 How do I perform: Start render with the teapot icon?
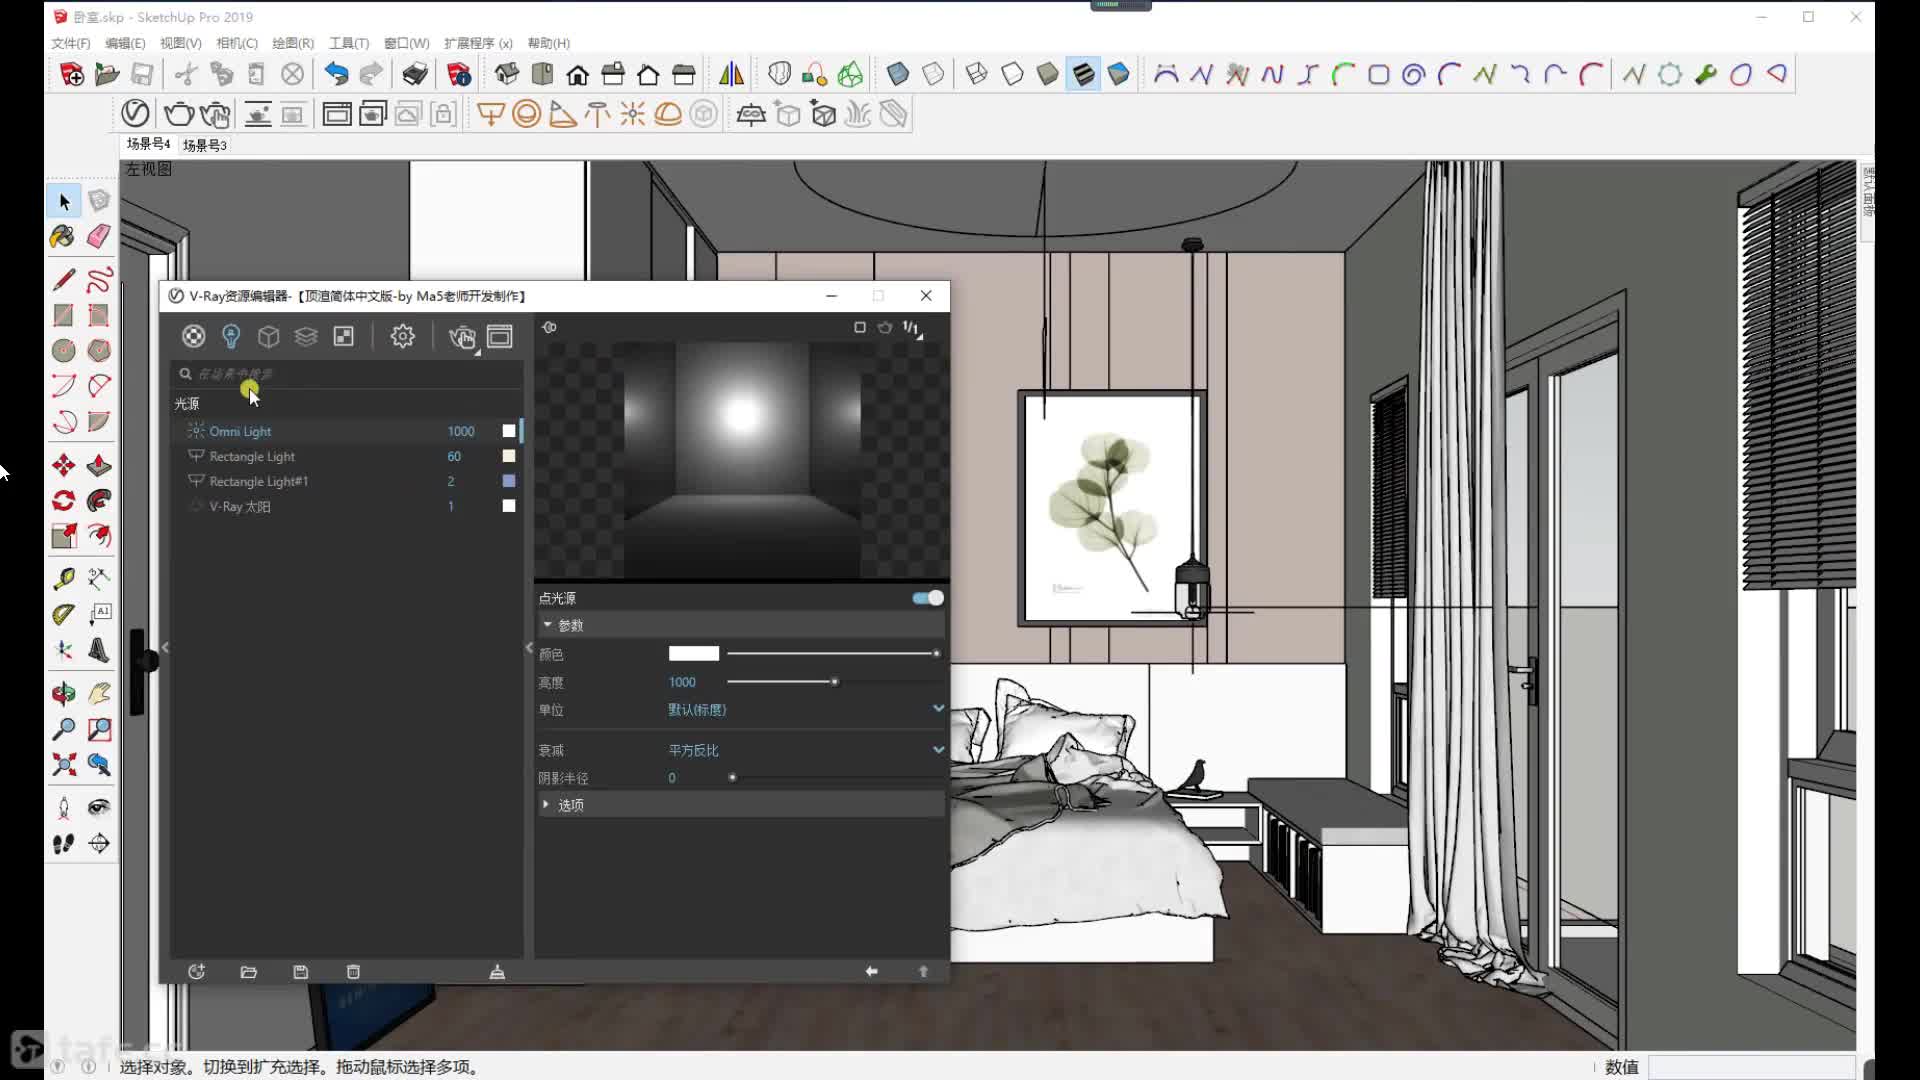(x=461, y=337)
